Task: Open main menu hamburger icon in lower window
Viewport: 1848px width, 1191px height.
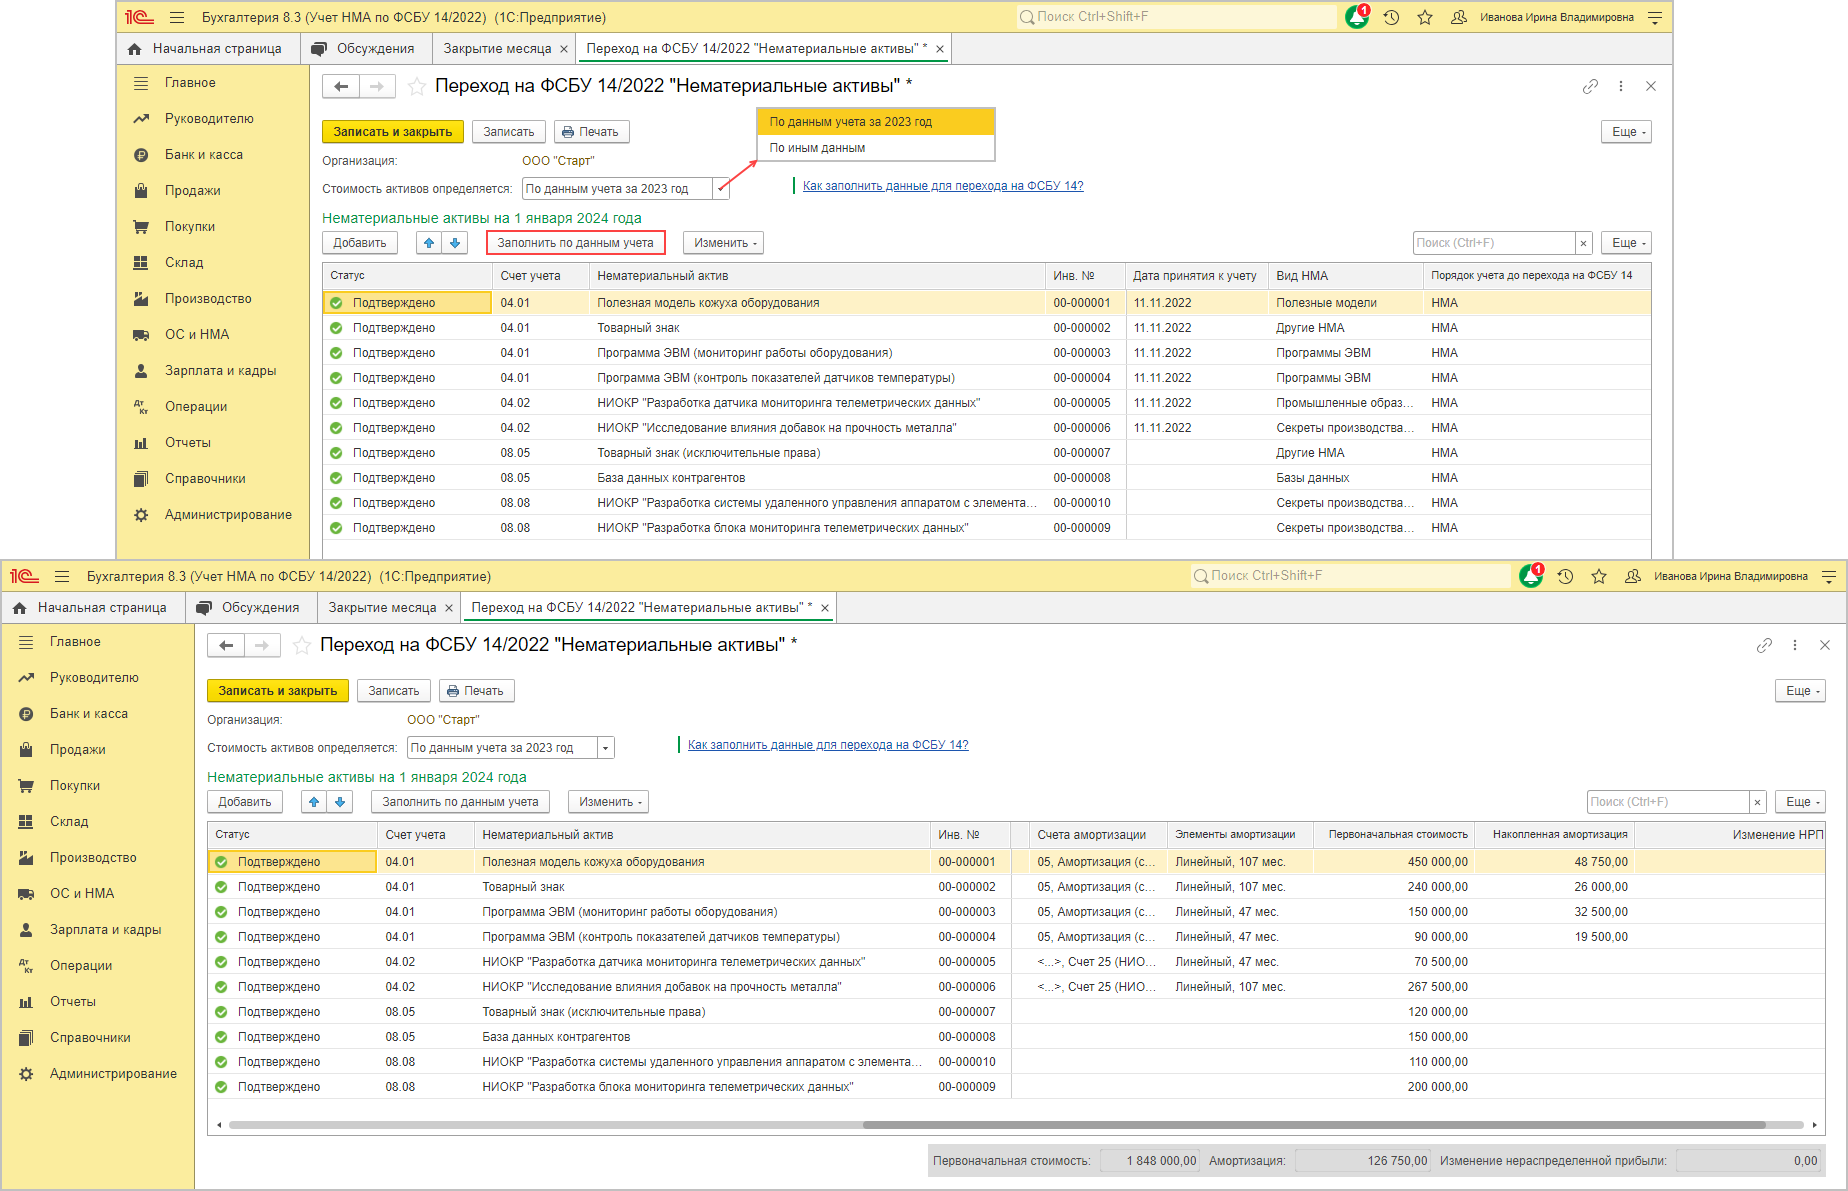Action: click(x=62, y=577)
